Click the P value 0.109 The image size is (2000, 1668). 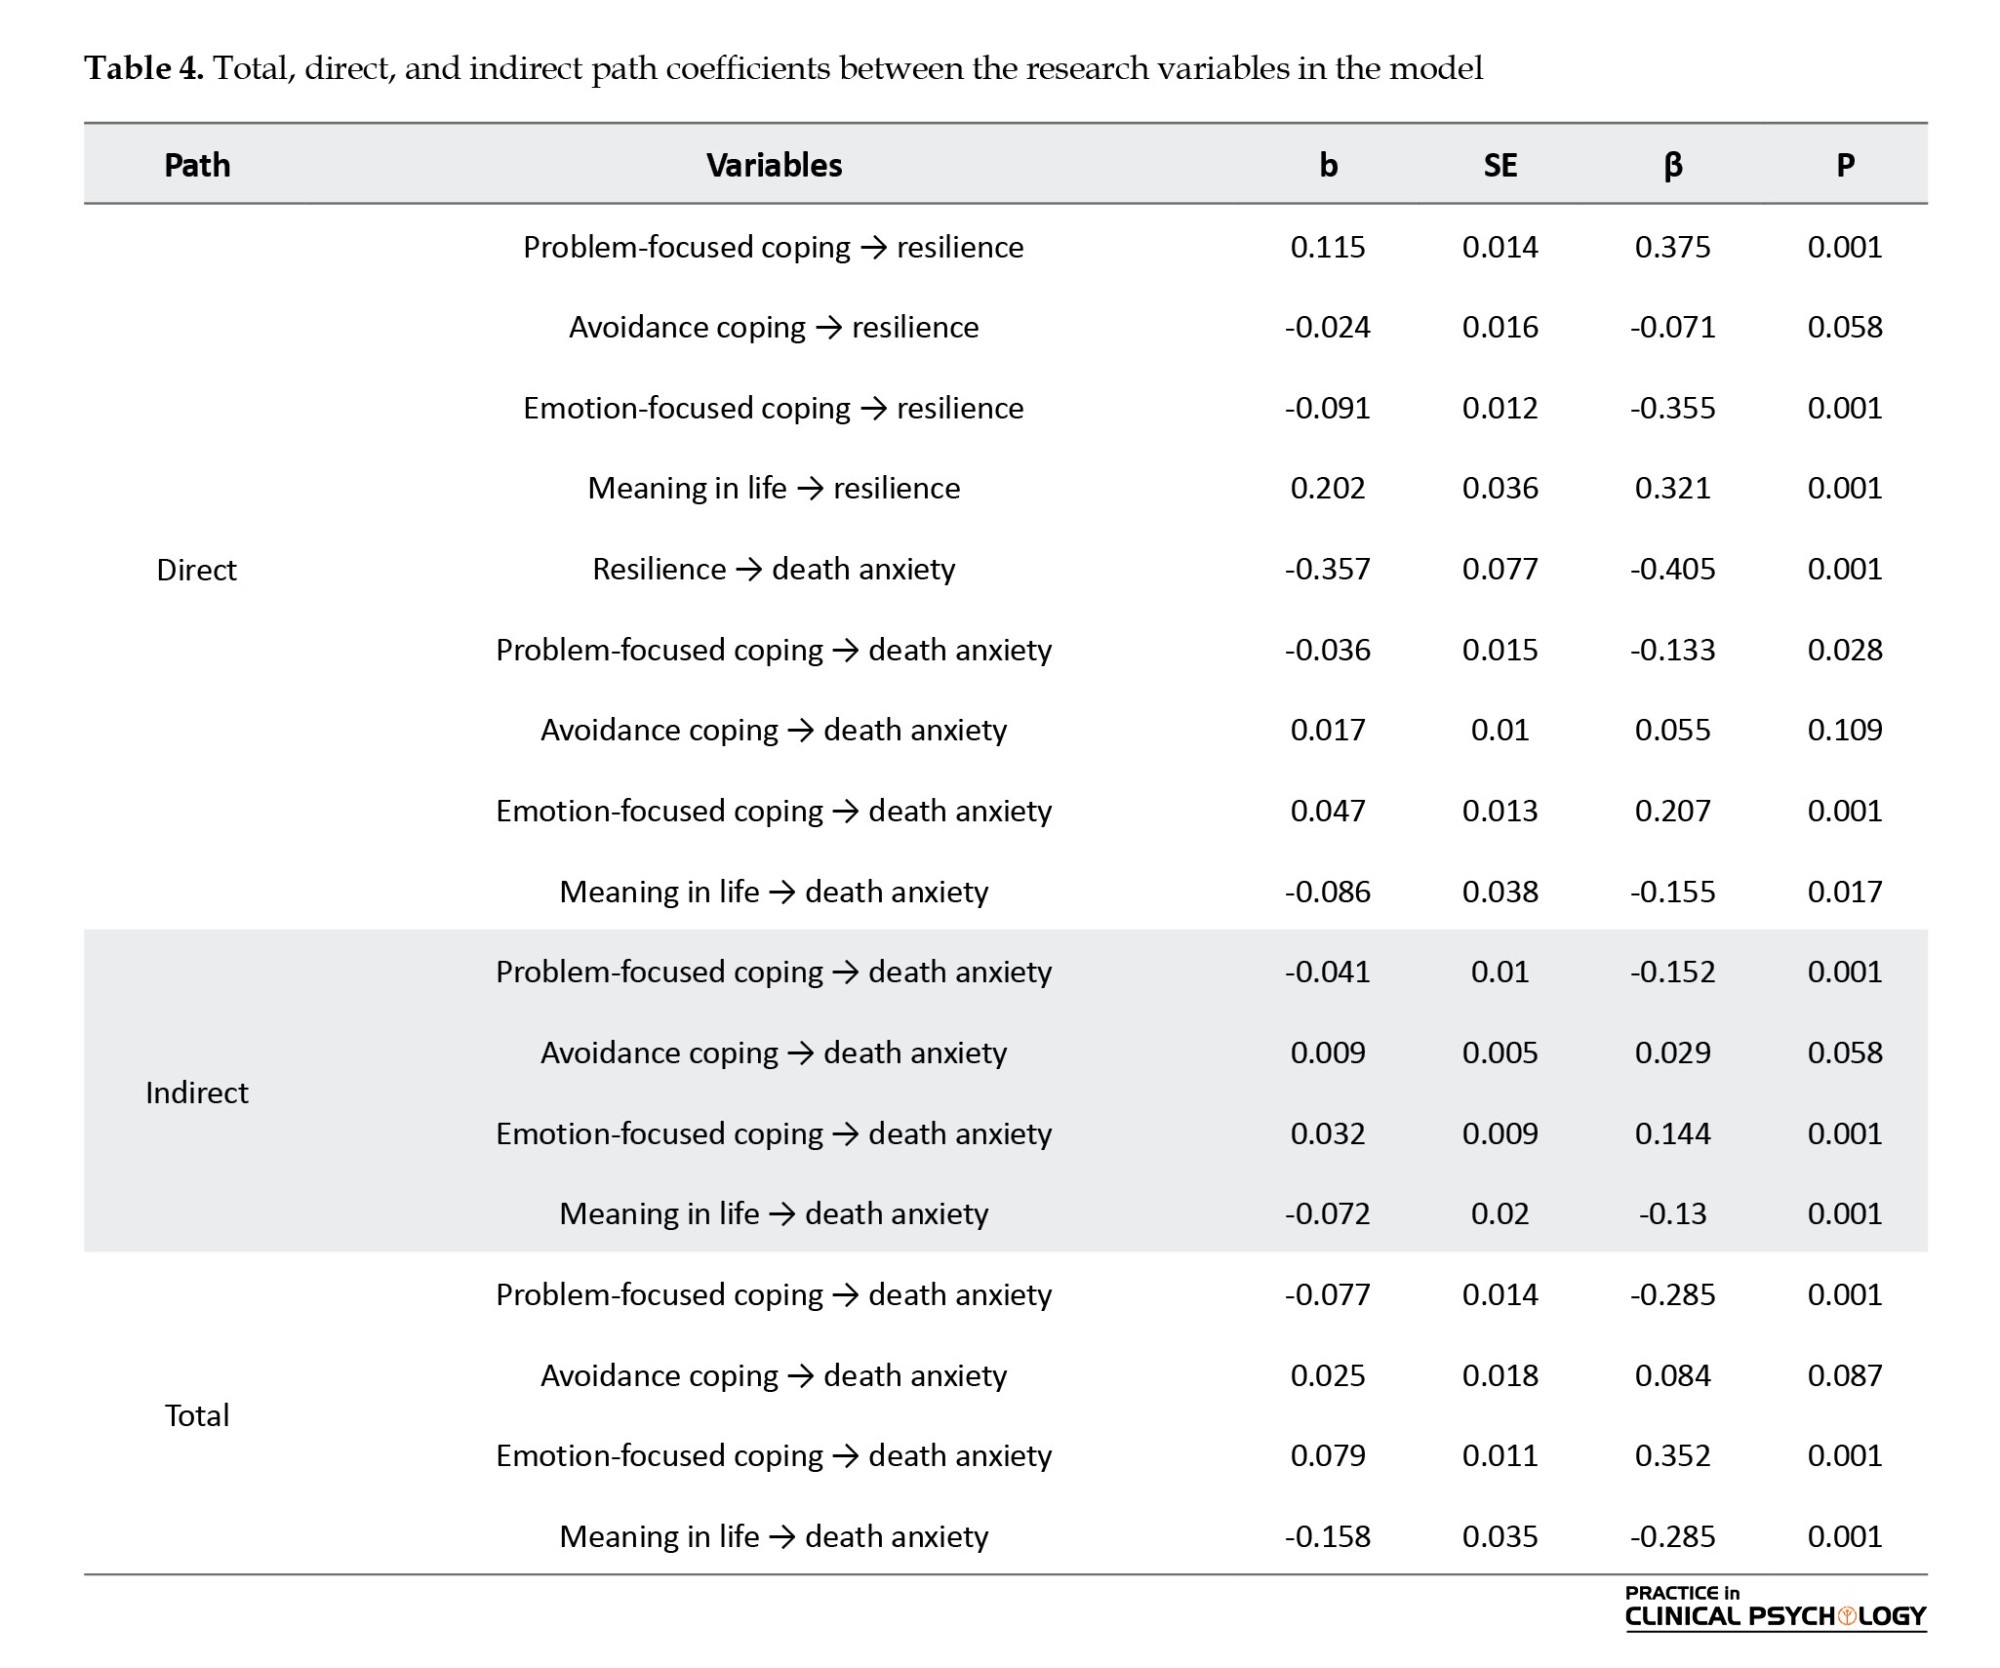(1845, 730)
